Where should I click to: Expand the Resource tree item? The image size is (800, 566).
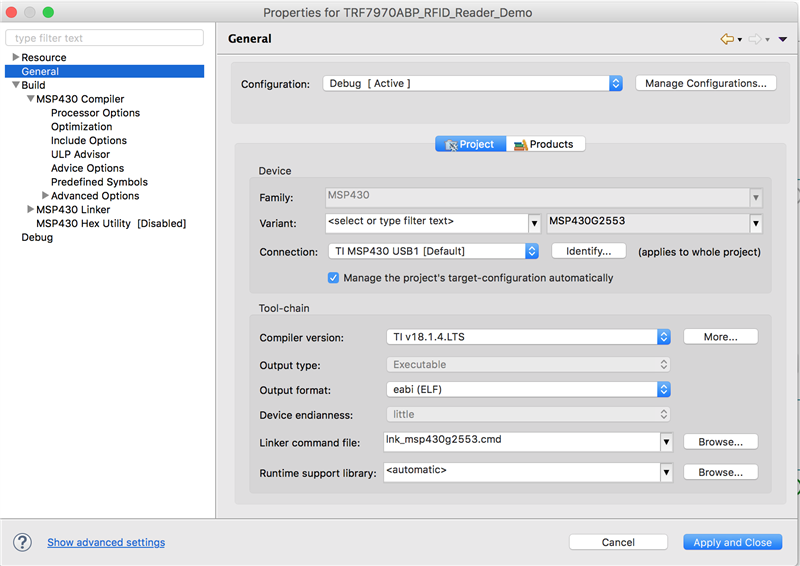[16, 58]
